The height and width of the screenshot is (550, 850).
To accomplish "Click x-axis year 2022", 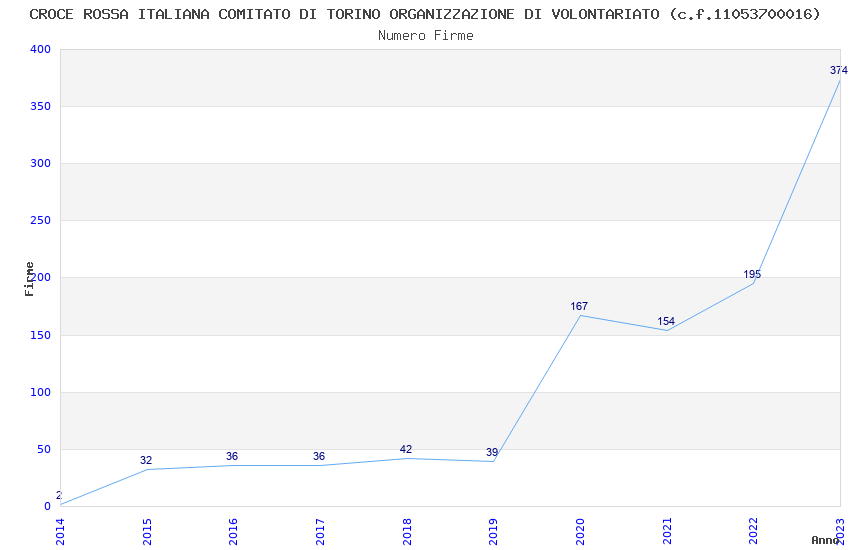I will (x=754, y=532).
